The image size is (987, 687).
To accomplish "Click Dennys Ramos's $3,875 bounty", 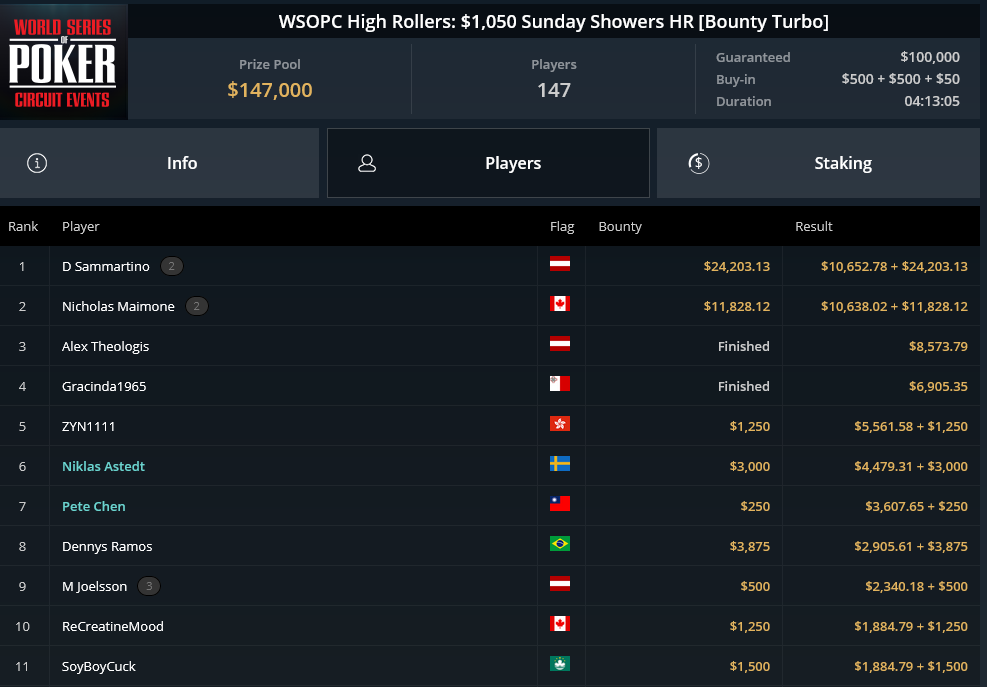I will tap(750, 547).
